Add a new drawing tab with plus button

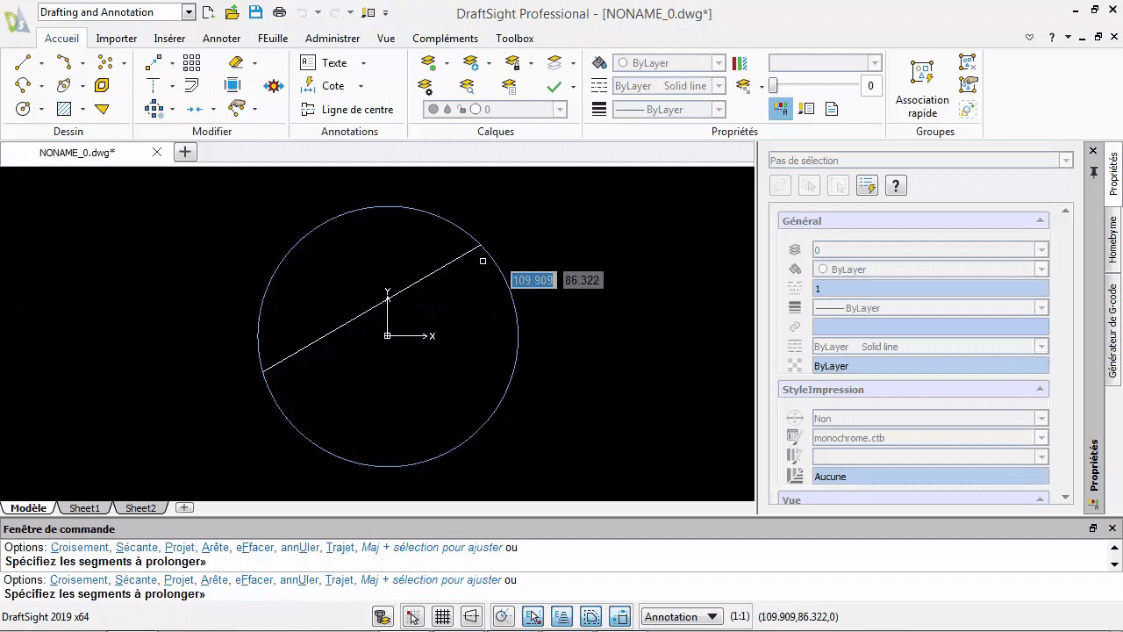[185, 152]
